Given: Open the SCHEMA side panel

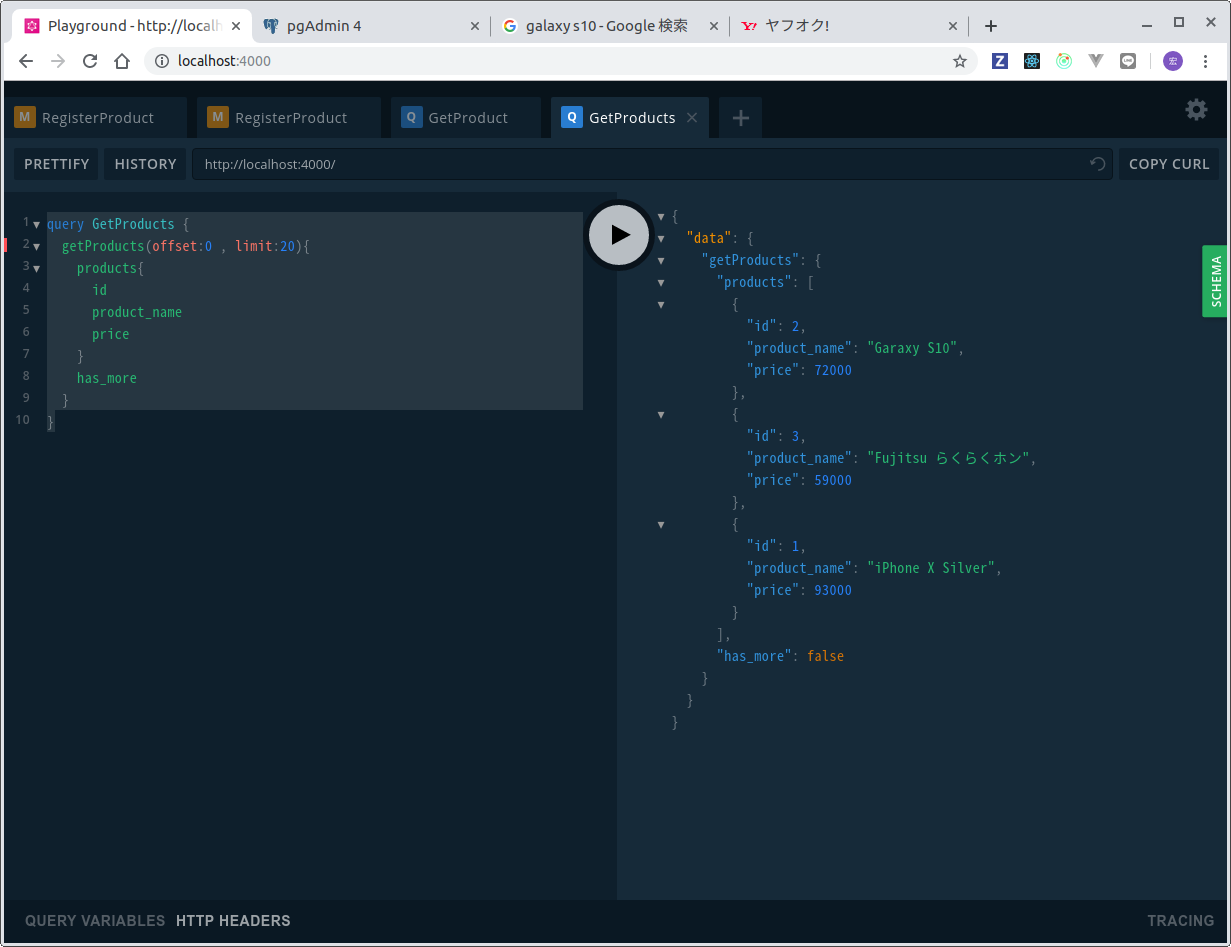Looking at the screenshot, I should click(x=1216, y=281).
